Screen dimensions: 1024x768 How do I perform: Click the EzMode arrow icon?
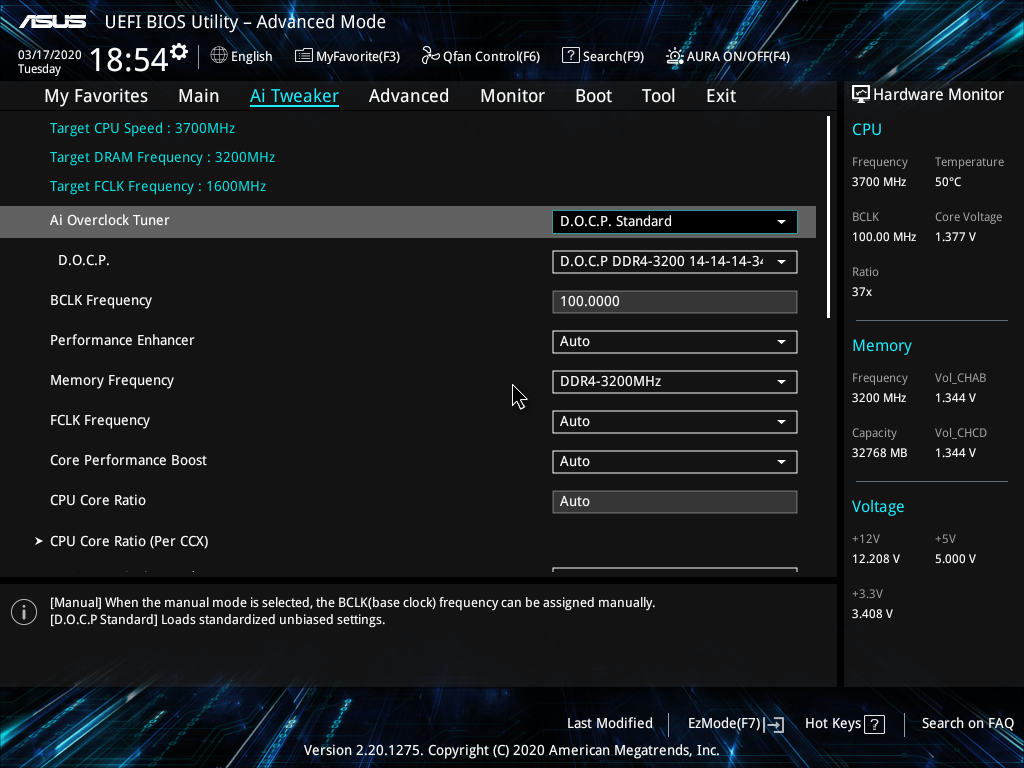tap(774, 724)
